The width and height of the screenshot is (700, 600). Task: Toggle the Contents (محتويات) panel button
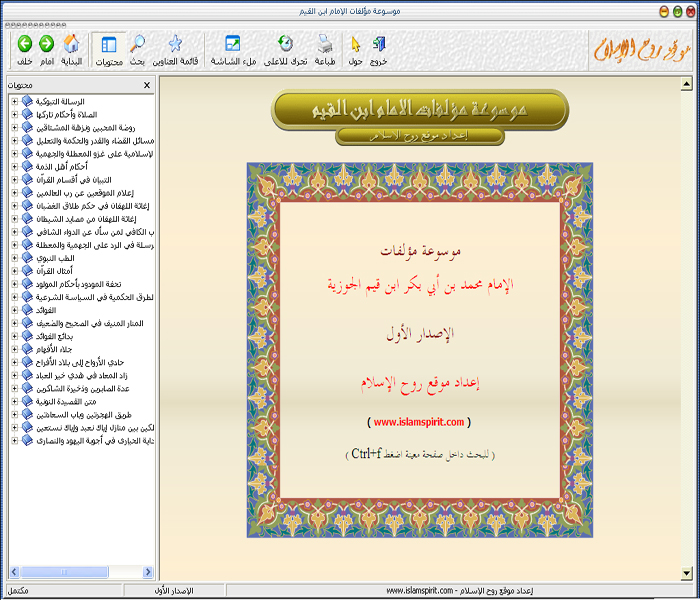[109, 44]
